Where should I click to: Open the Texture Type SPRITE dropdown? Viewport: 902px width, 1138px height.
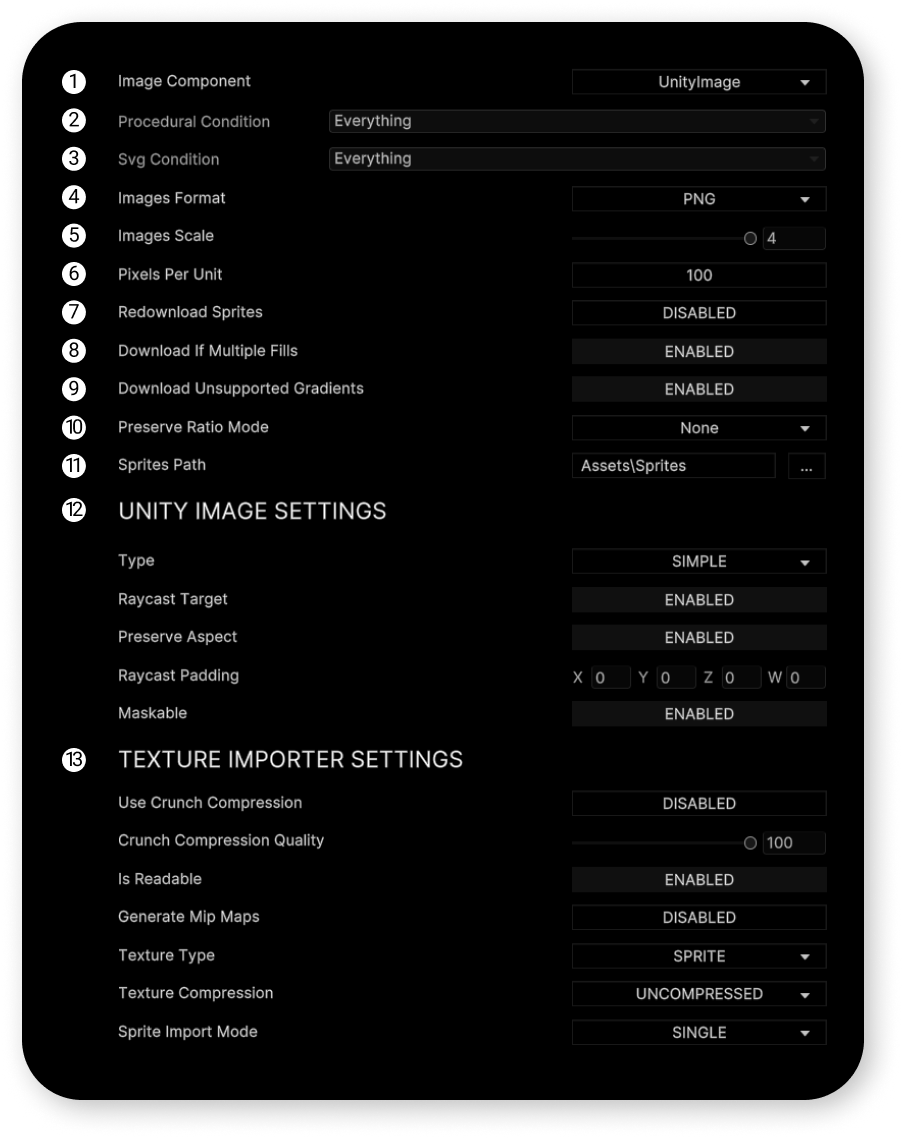(x=699, y=957)
